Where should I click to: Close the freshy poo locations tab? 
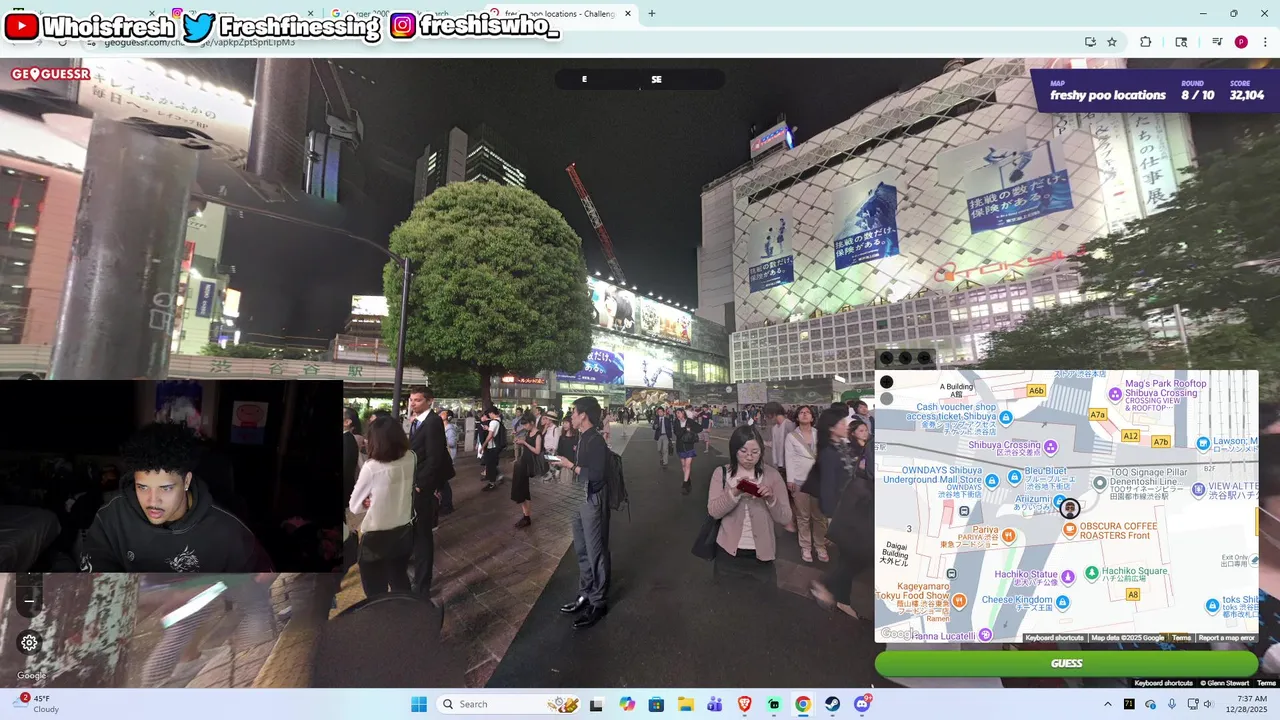point(627,14)
